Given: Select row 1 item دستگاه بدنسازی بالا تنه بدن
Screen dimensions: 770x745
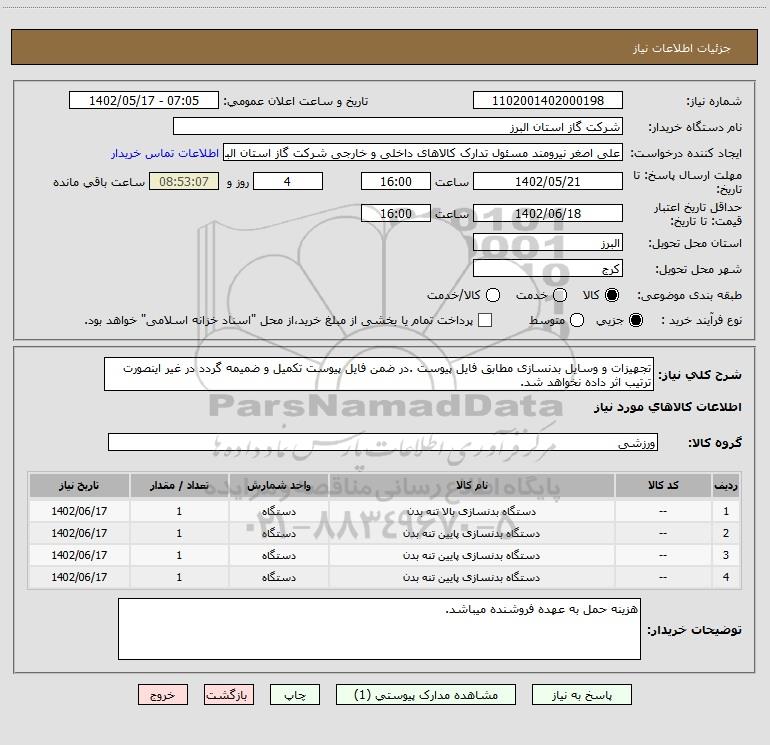Looking at the screenshot, I should coord(471,511).
